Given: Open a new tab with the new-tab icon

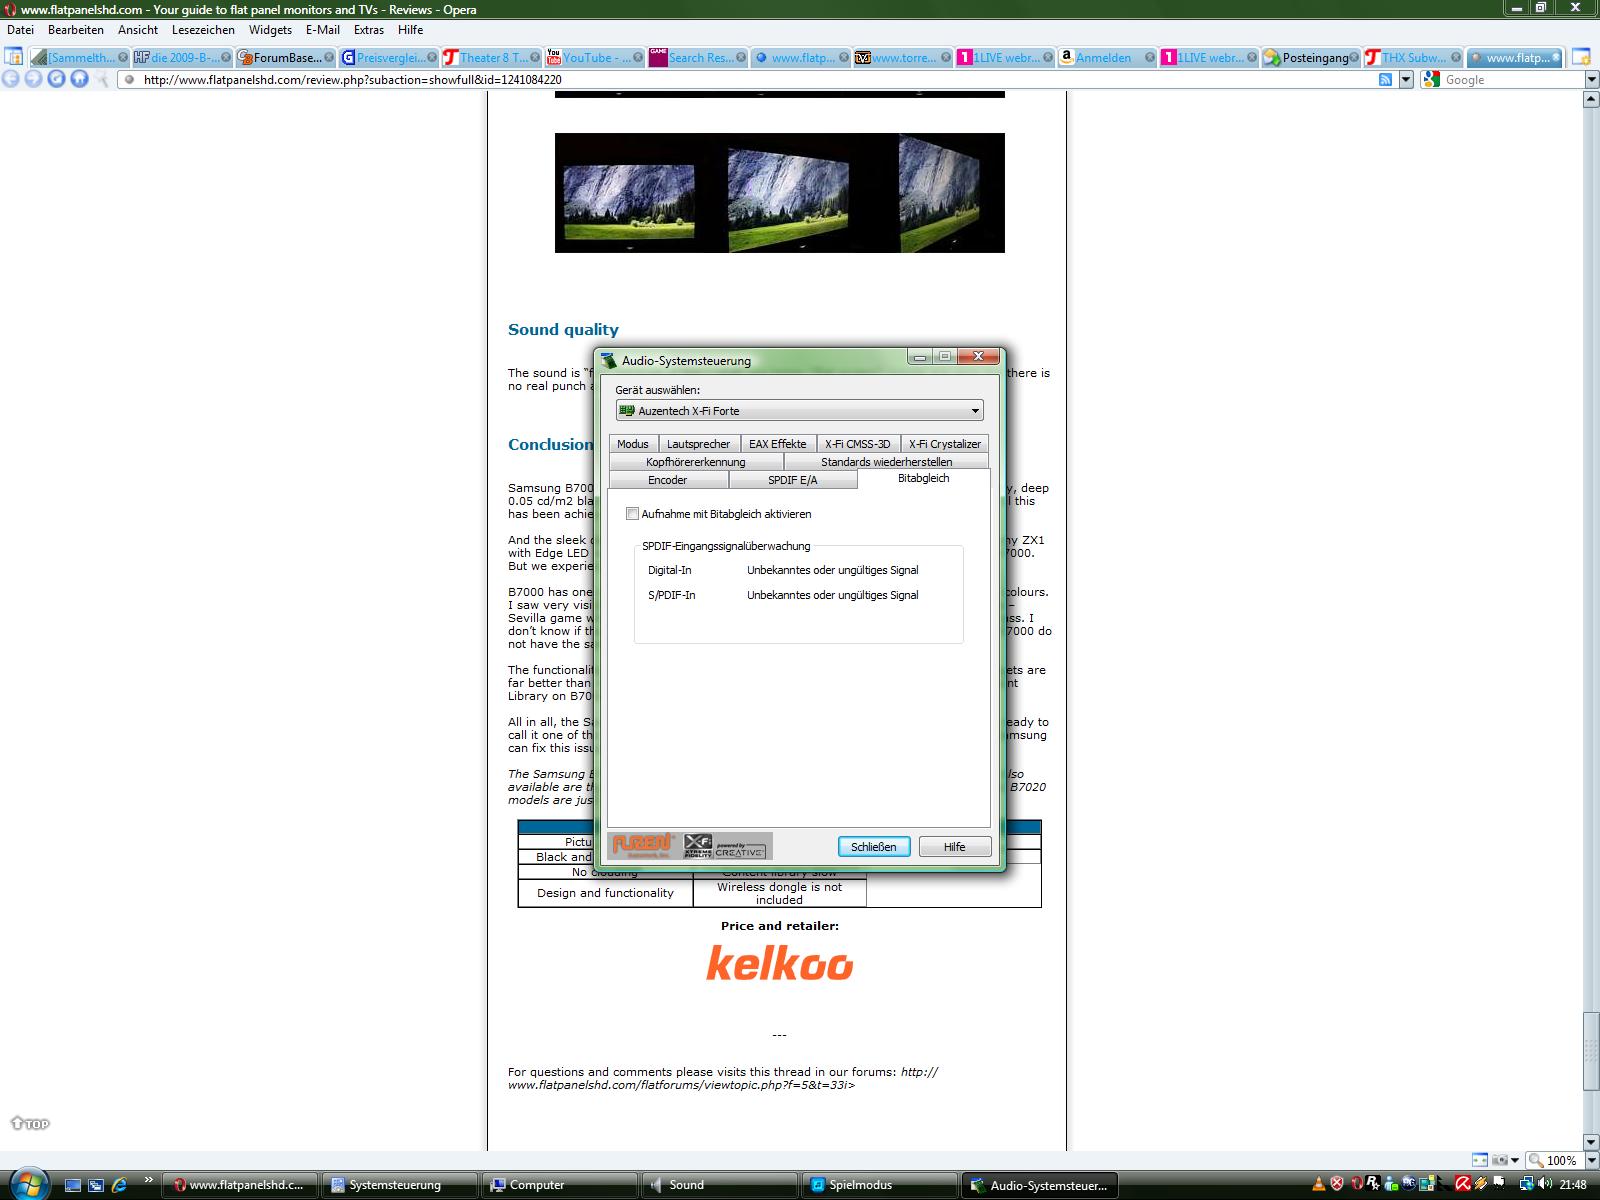Looking at the screenshot, I should [x=1581, y=57].
